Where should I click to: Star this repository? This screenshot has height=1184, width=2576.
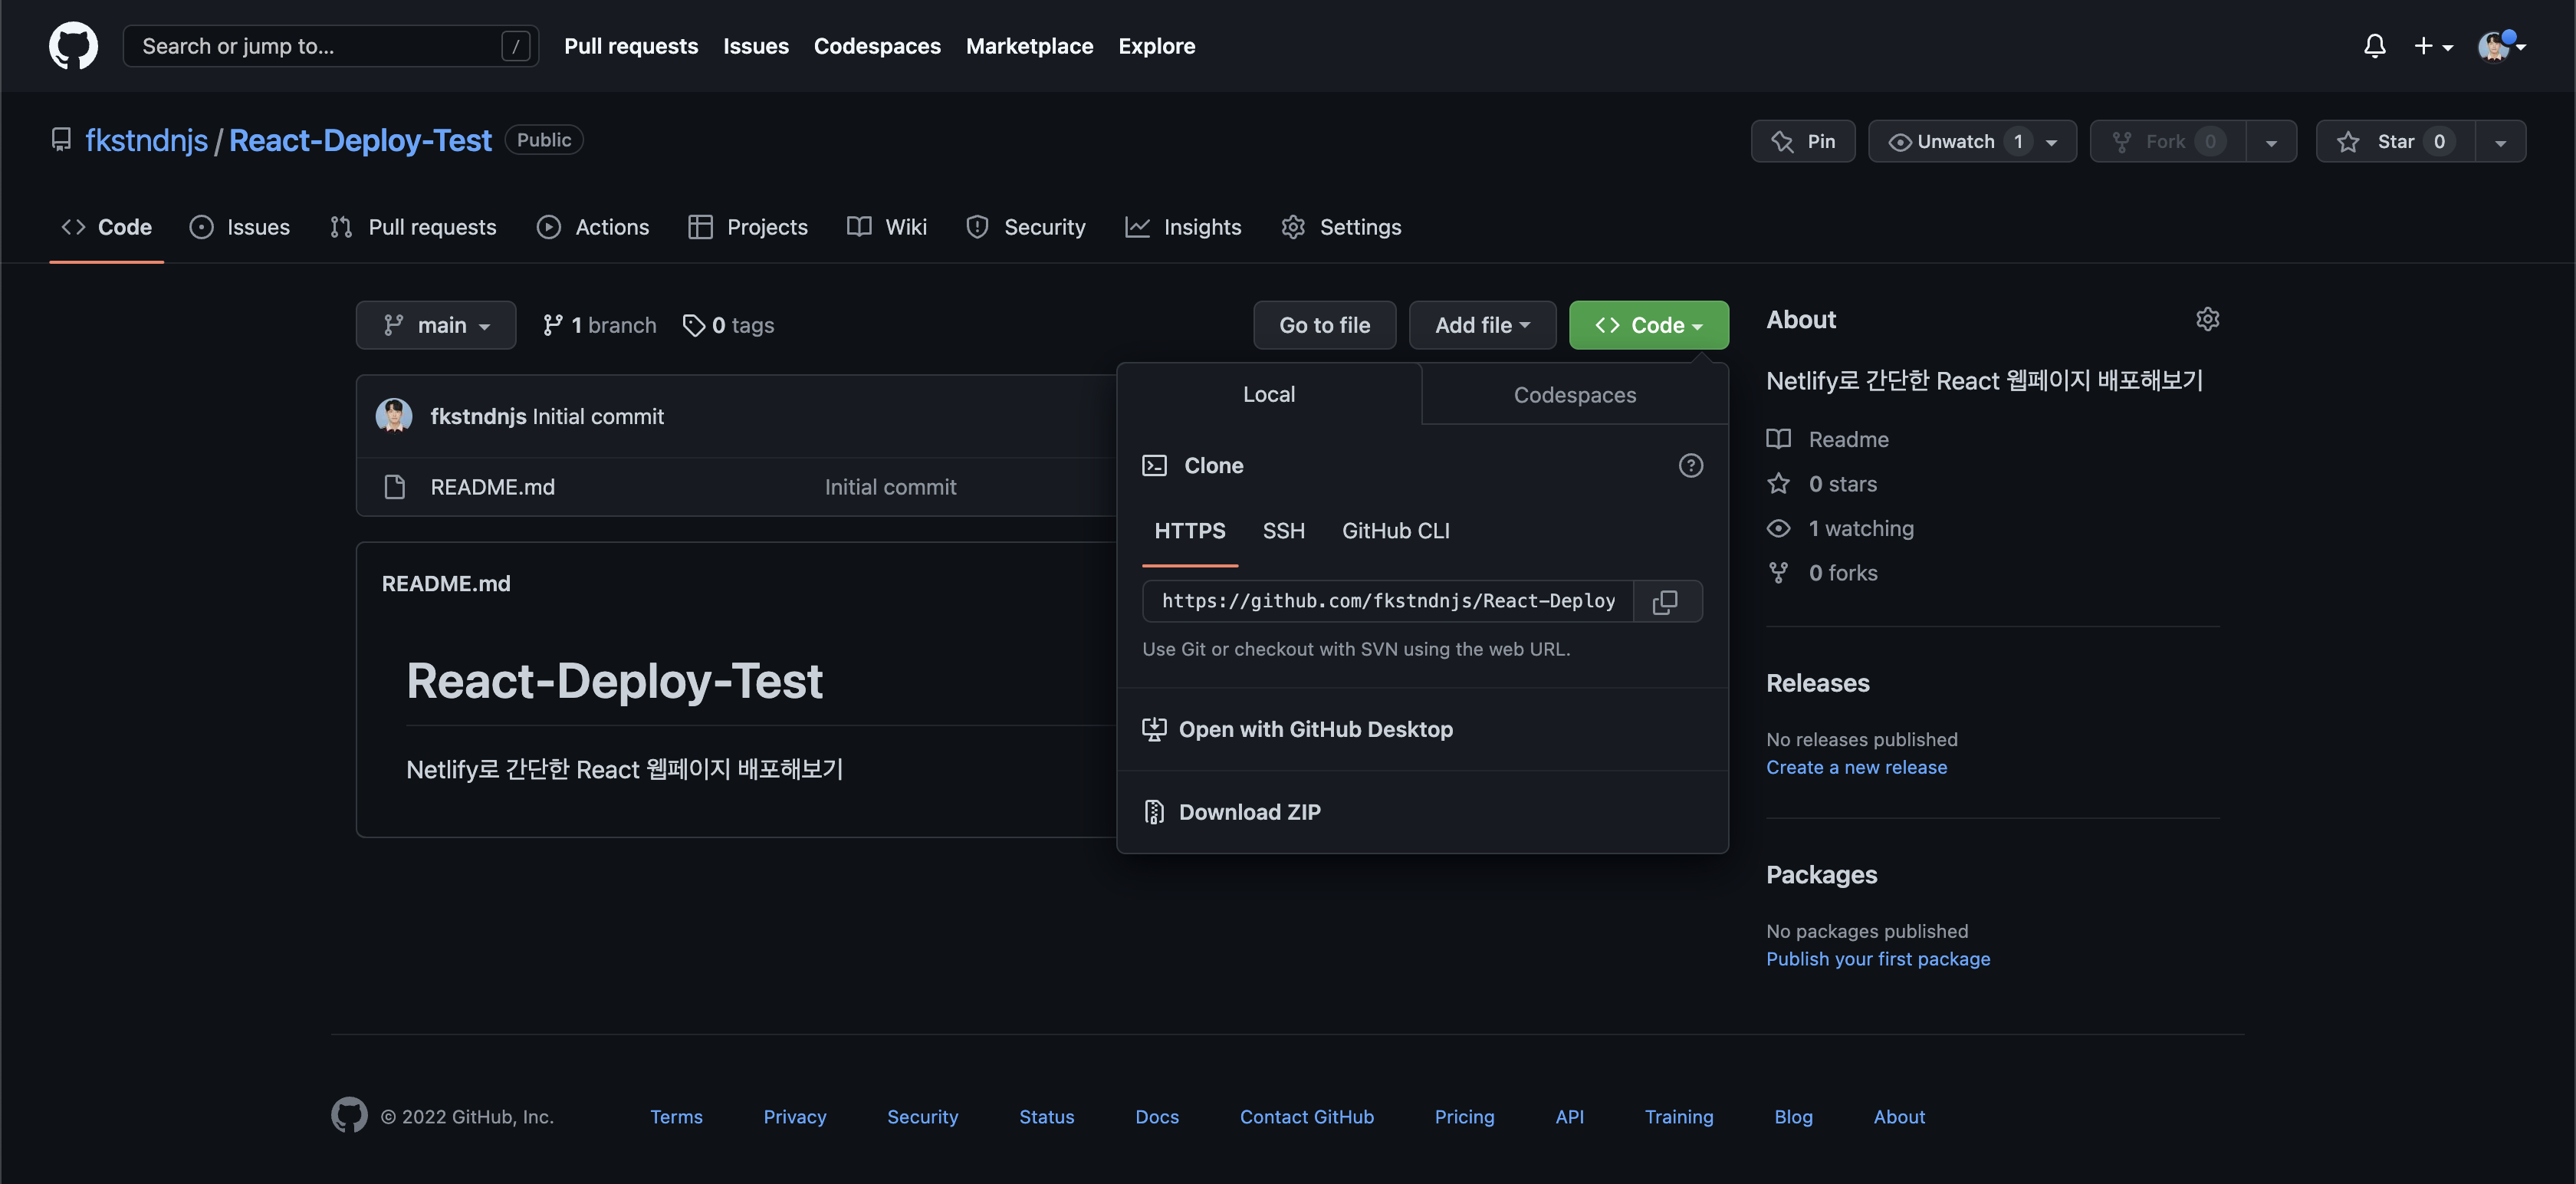point(2395,141)
